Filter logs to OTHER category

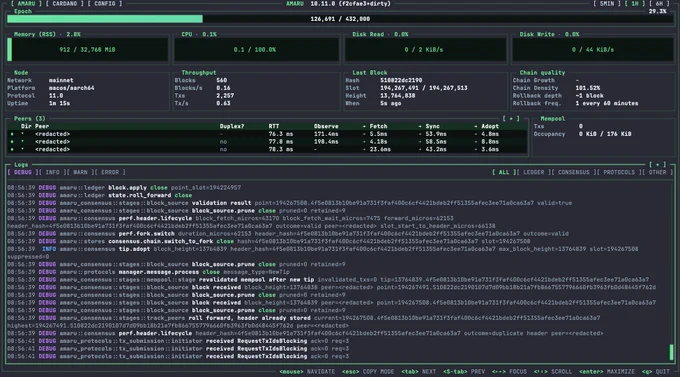pyautogui.click(x=657, y=172)
